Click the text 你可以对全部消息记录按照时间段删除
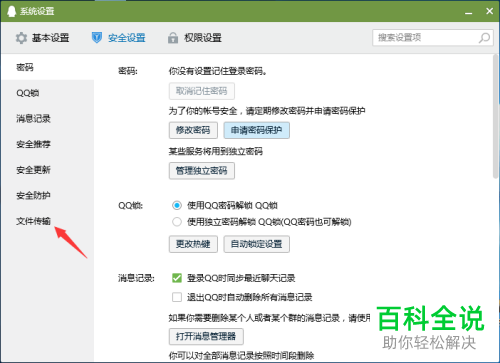The height and width of the screenshot is (363, 500). [241, 356]
